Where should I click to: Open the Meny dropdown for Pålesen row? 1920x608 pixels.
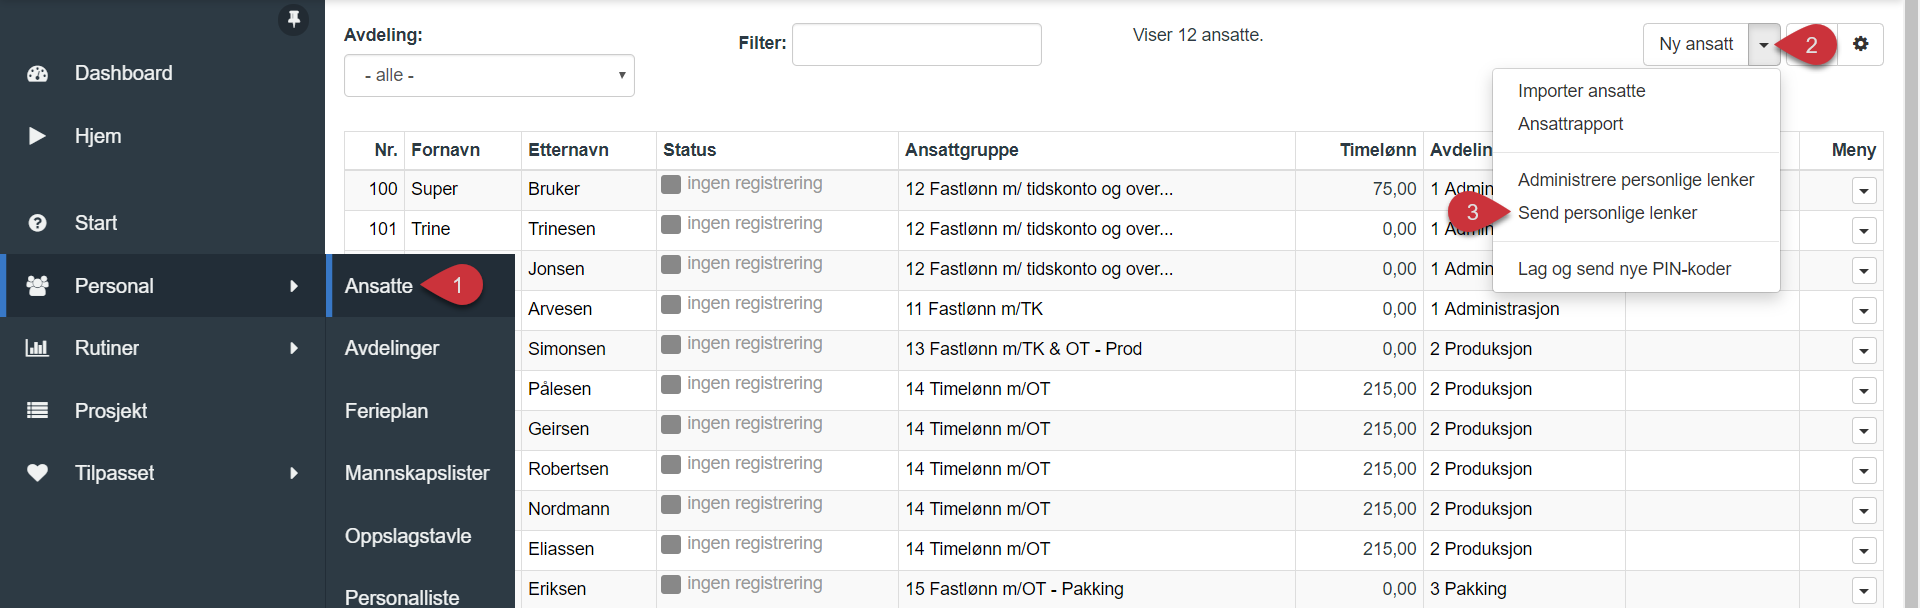coord(1864,390)
